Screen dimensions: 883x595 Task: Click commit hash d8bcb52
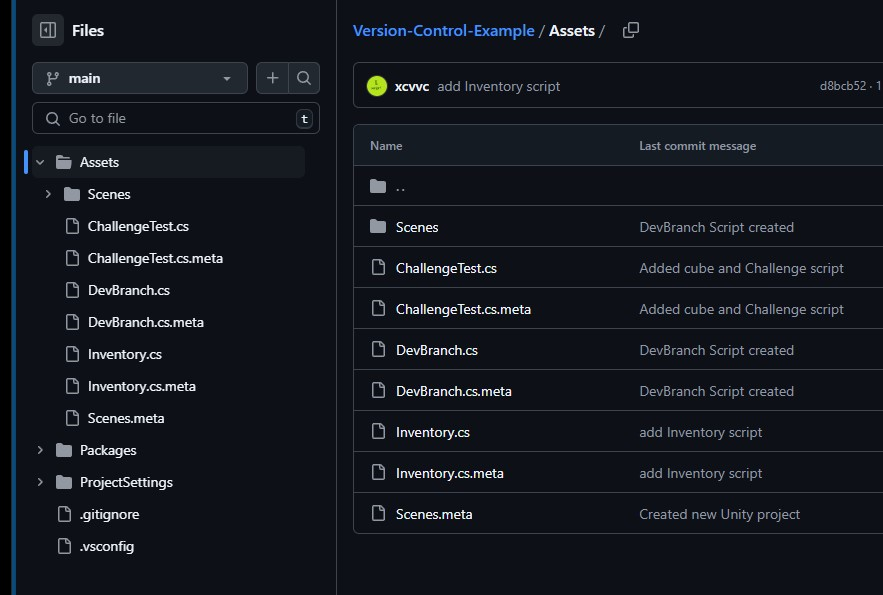[x=842, y=86]
